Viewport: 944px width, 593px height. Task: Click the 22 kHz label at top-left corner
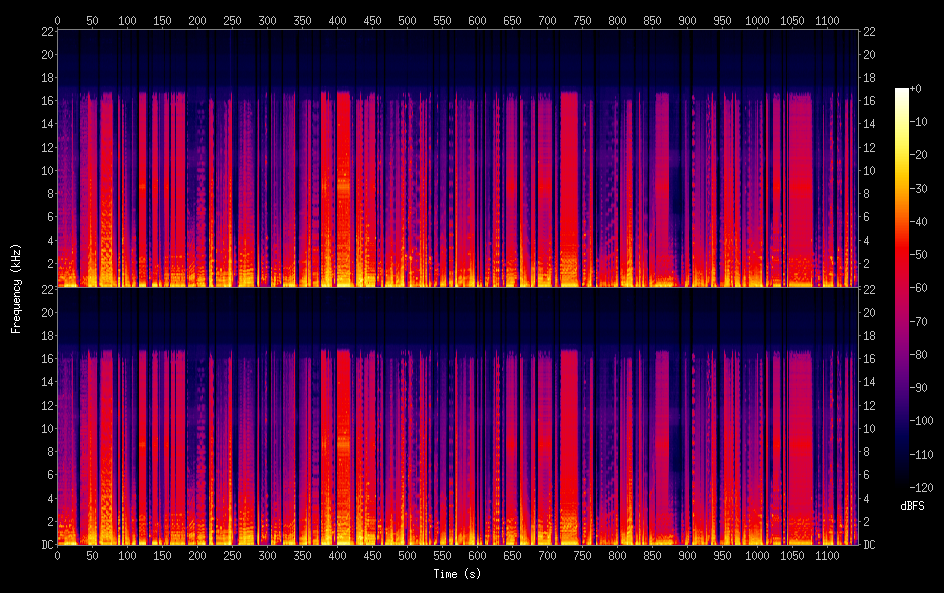(x=46, y=32)
